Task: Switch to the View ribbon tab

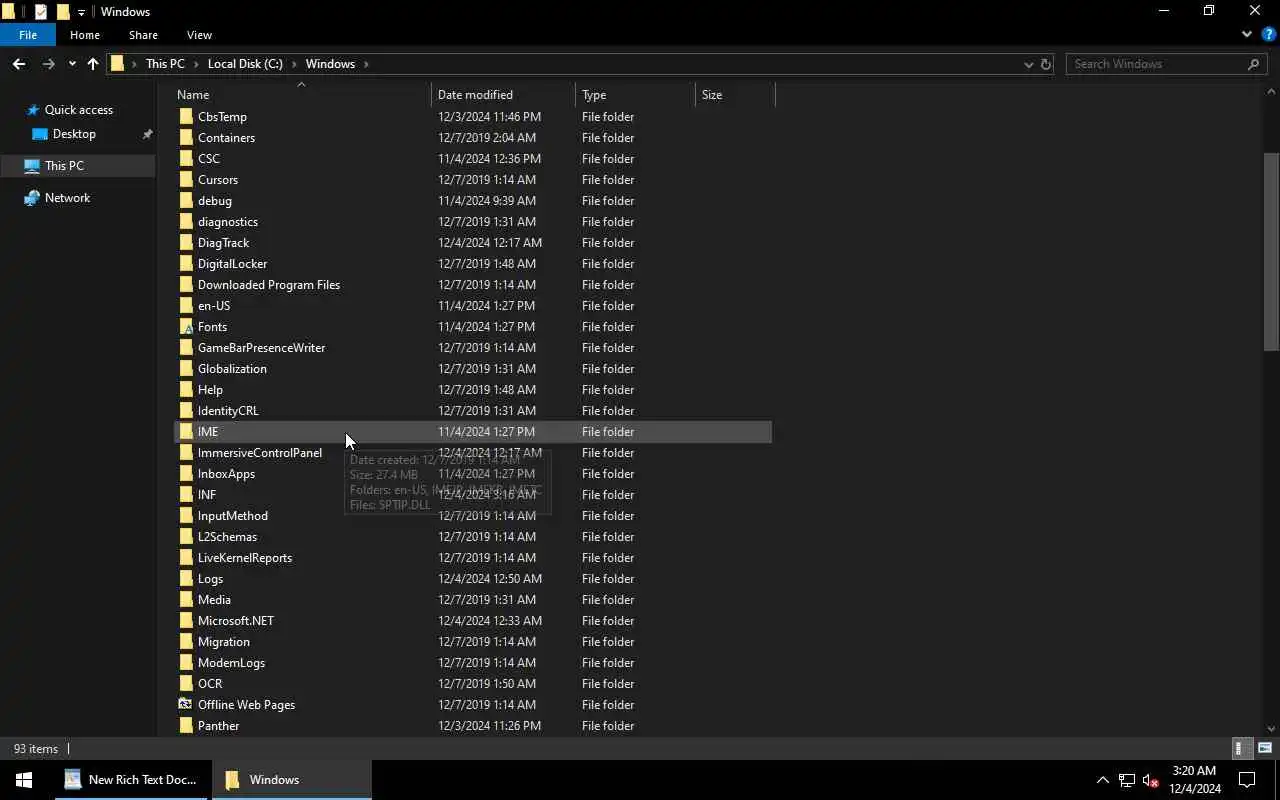Action: pos(199,35)
